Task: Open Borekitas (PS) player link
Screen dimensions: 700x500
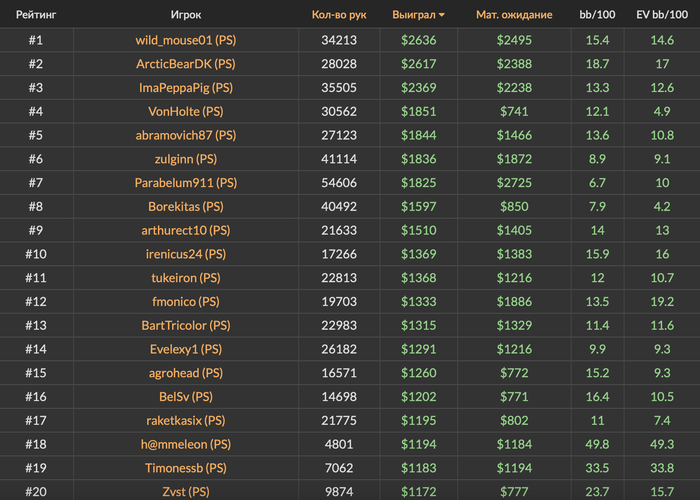Action: coord(185,207)
